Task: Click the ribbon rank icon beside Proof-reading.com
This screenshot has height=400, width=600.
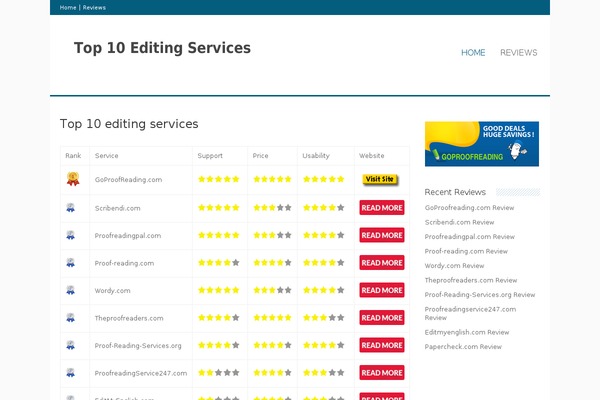Action: [70, 263]
